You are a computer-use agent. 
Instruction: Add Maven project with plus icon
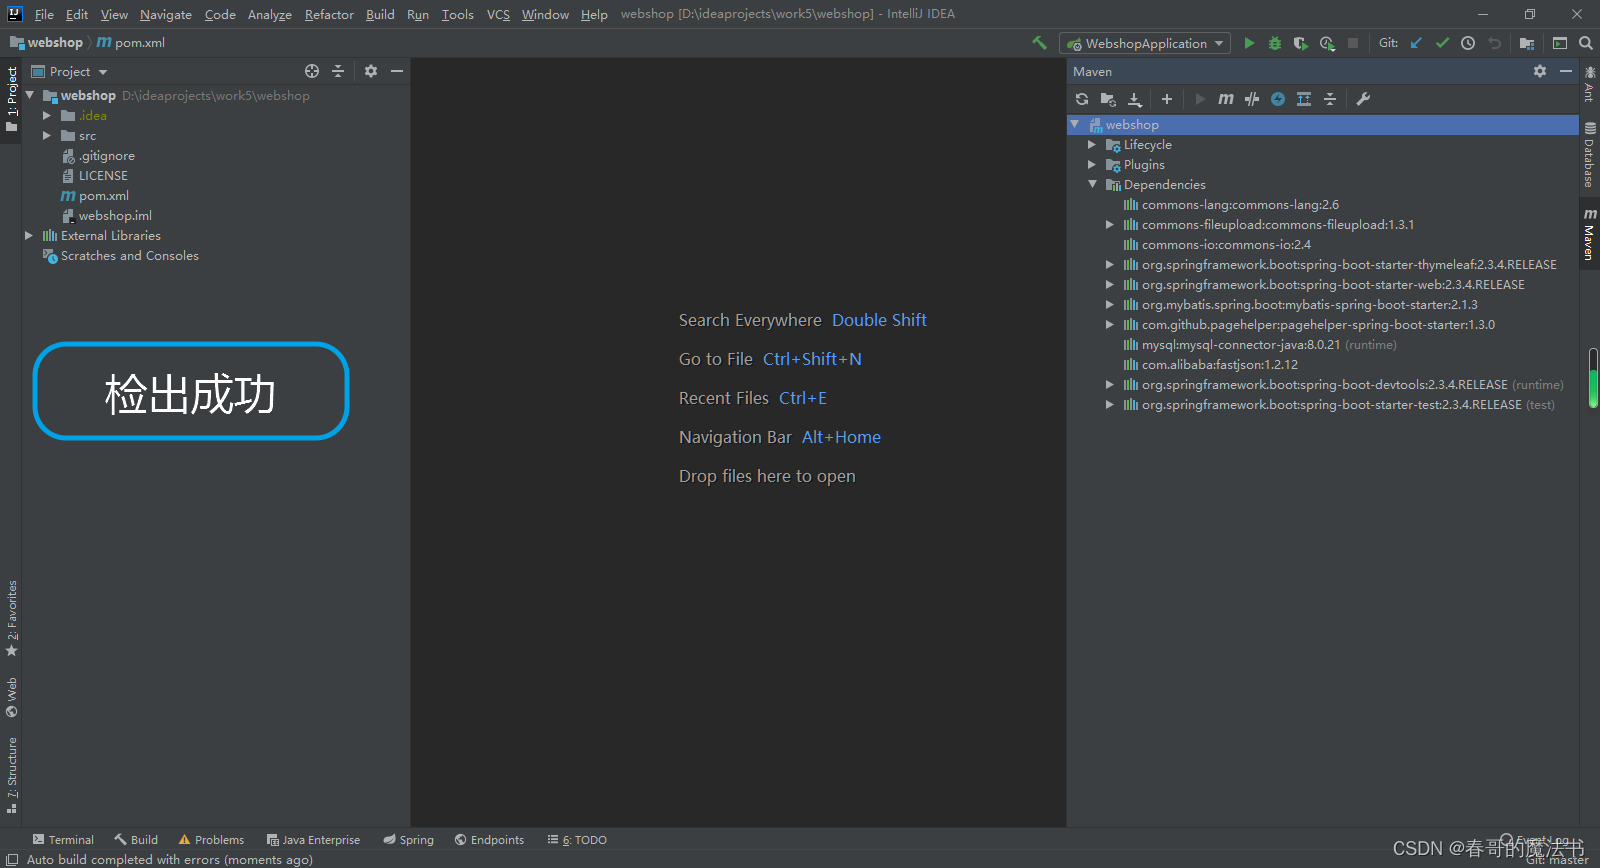coord(1167,99)
